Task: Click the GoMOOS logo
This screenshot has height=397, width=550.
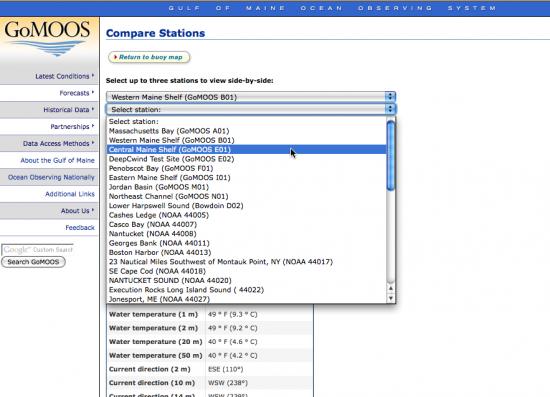Action: tap(47, 38)
